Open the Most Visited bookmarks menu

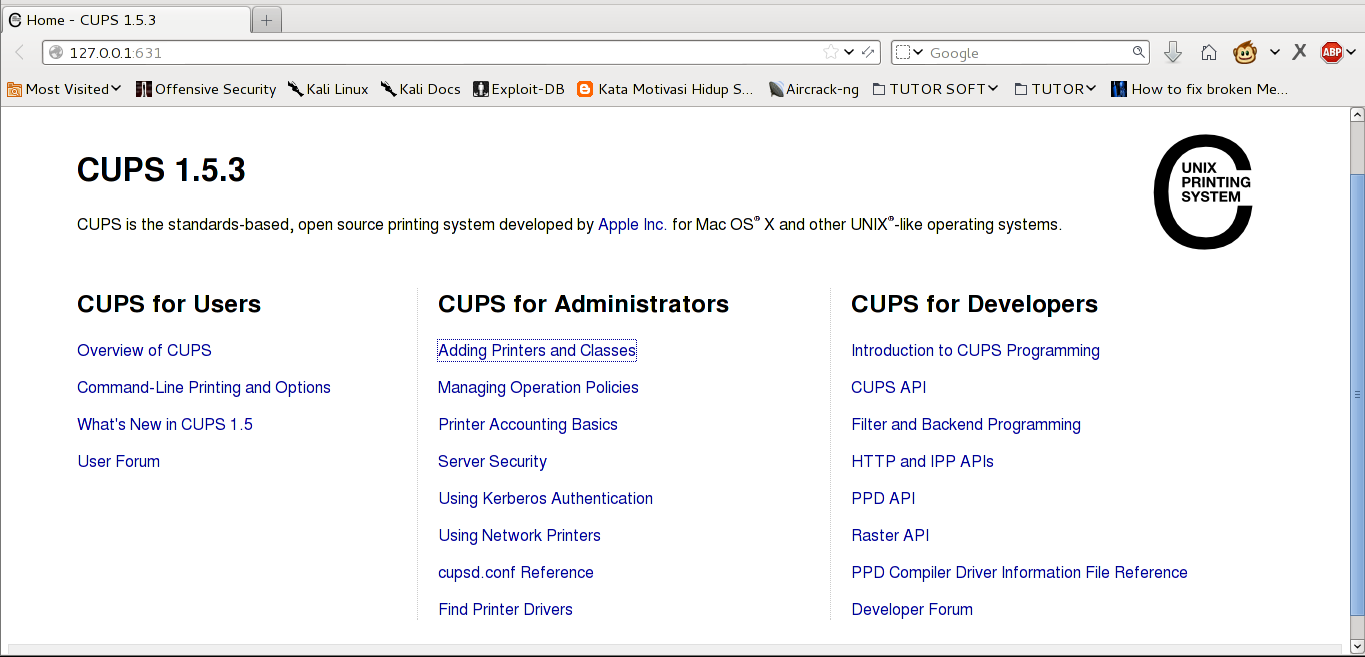(x=64, y=89)
